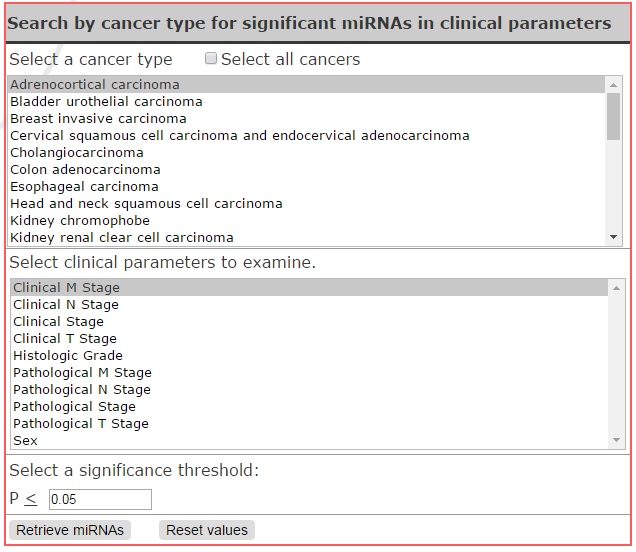
Task: Click the cancer type list scrollbar thumb
Action: pyautogui.click(x=613, y=117)
